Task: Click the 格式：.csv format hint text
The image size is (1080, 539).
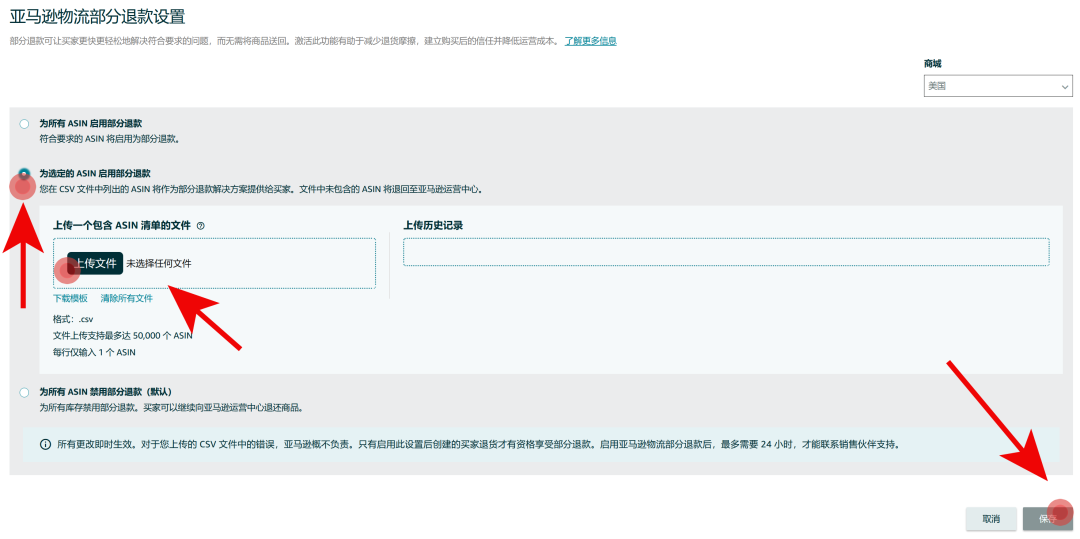Action: (73, 319)
